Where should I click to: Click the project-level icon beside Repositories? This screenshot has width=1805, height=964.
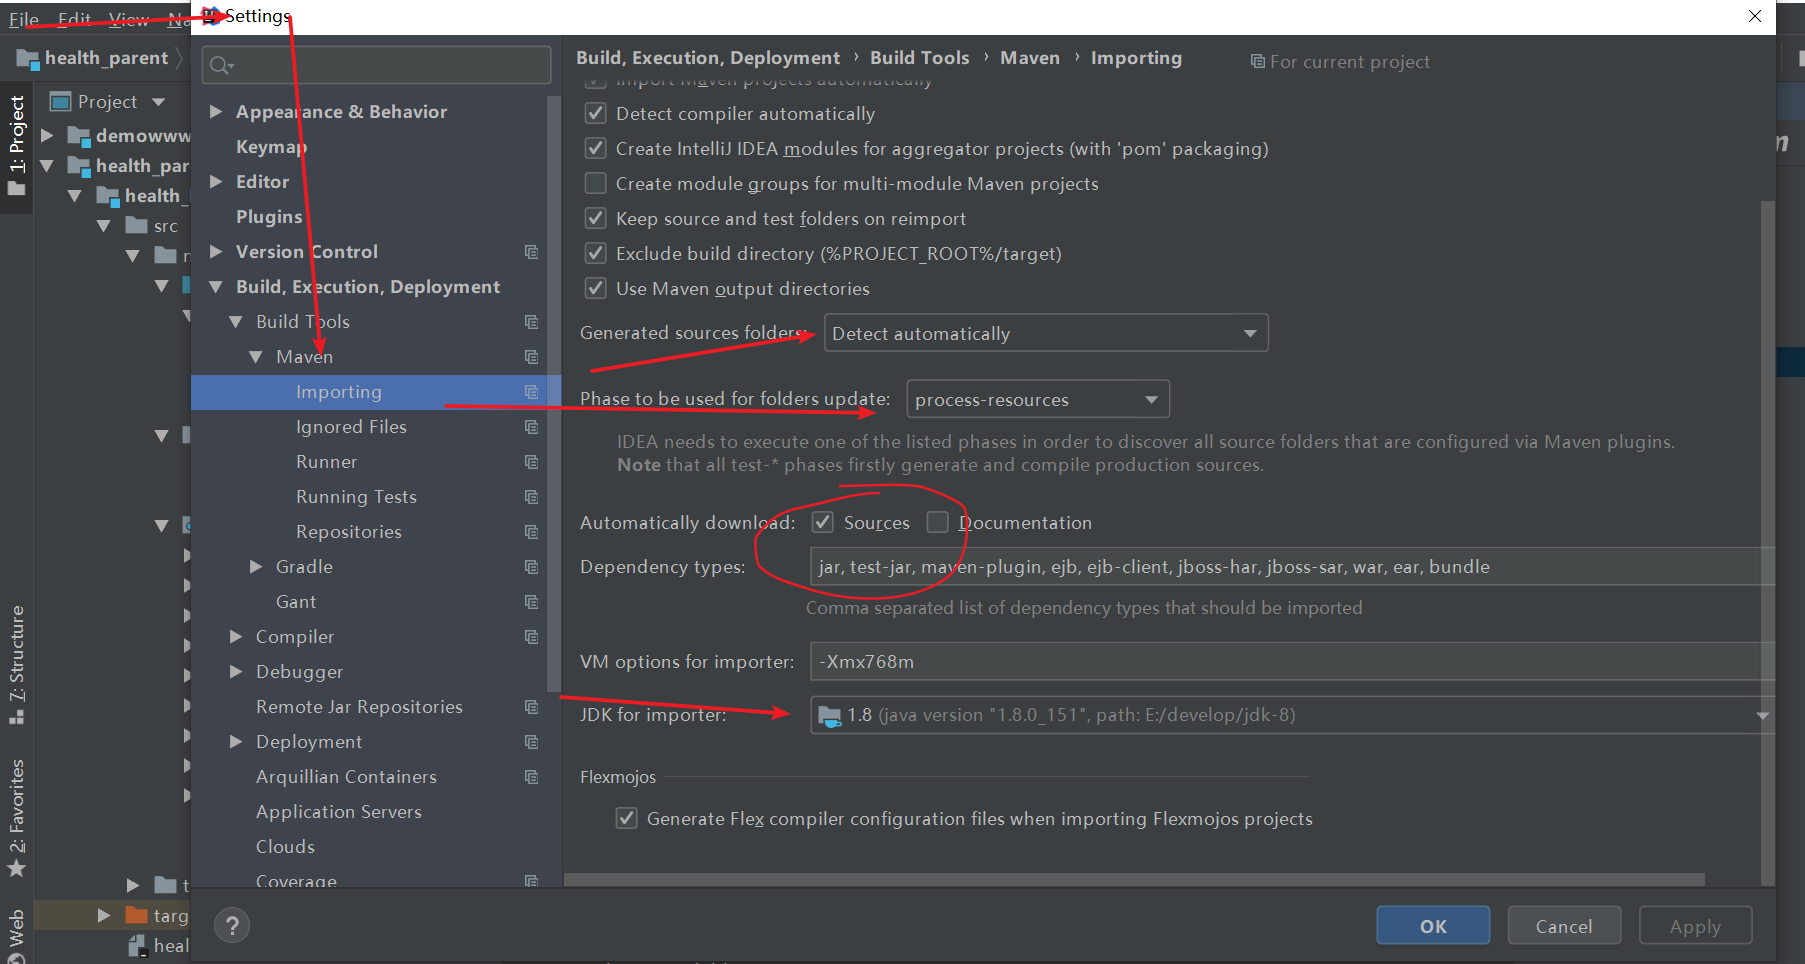(x=531, y=532)
